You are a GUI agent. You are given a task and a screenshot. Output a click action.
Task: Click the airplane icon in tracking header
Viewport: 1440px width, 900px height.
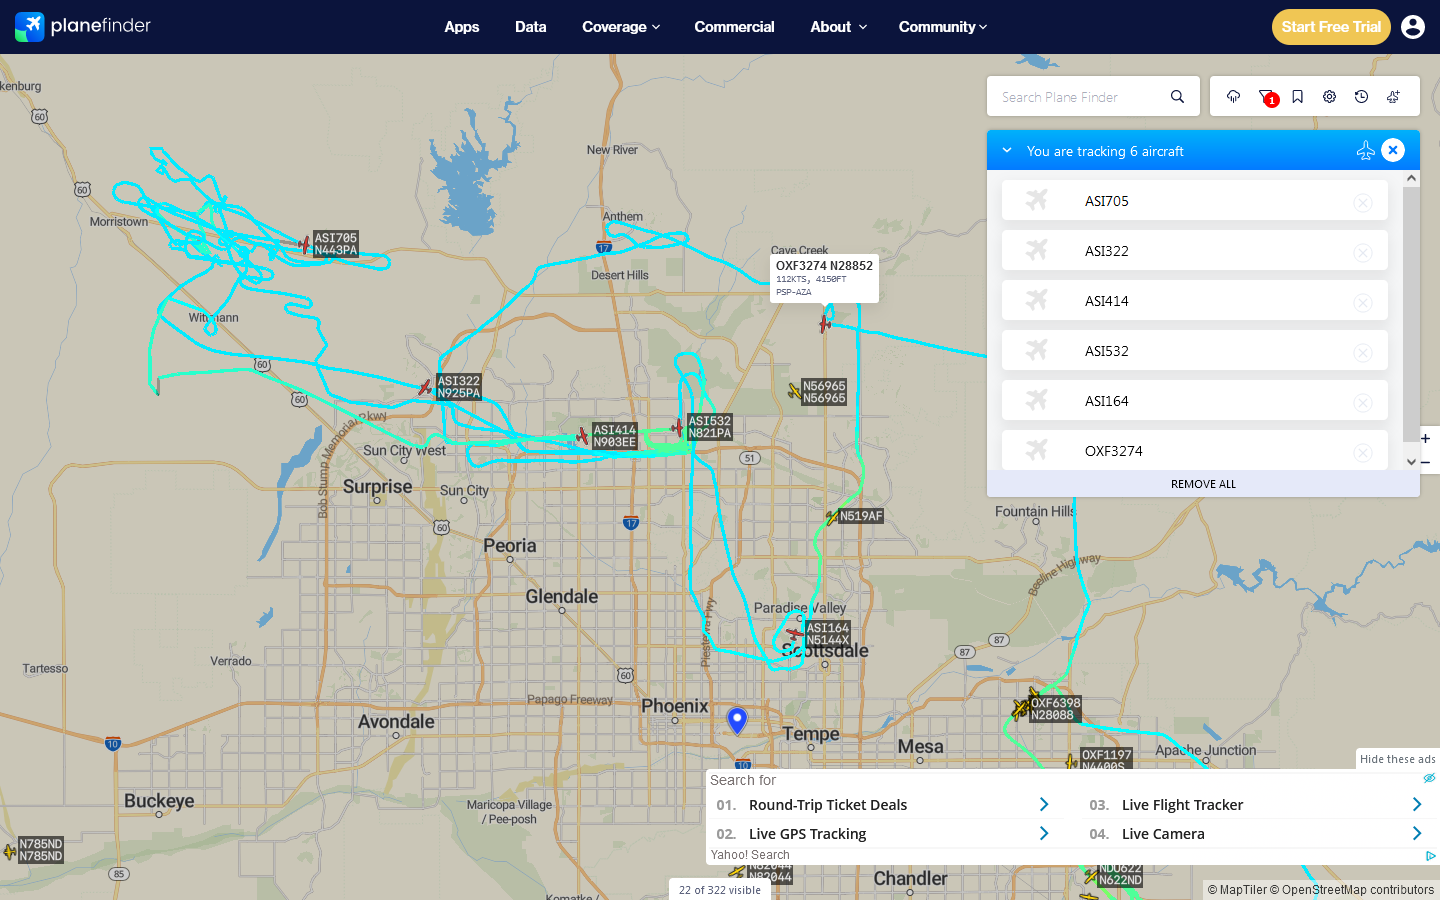pos(1365,150)
